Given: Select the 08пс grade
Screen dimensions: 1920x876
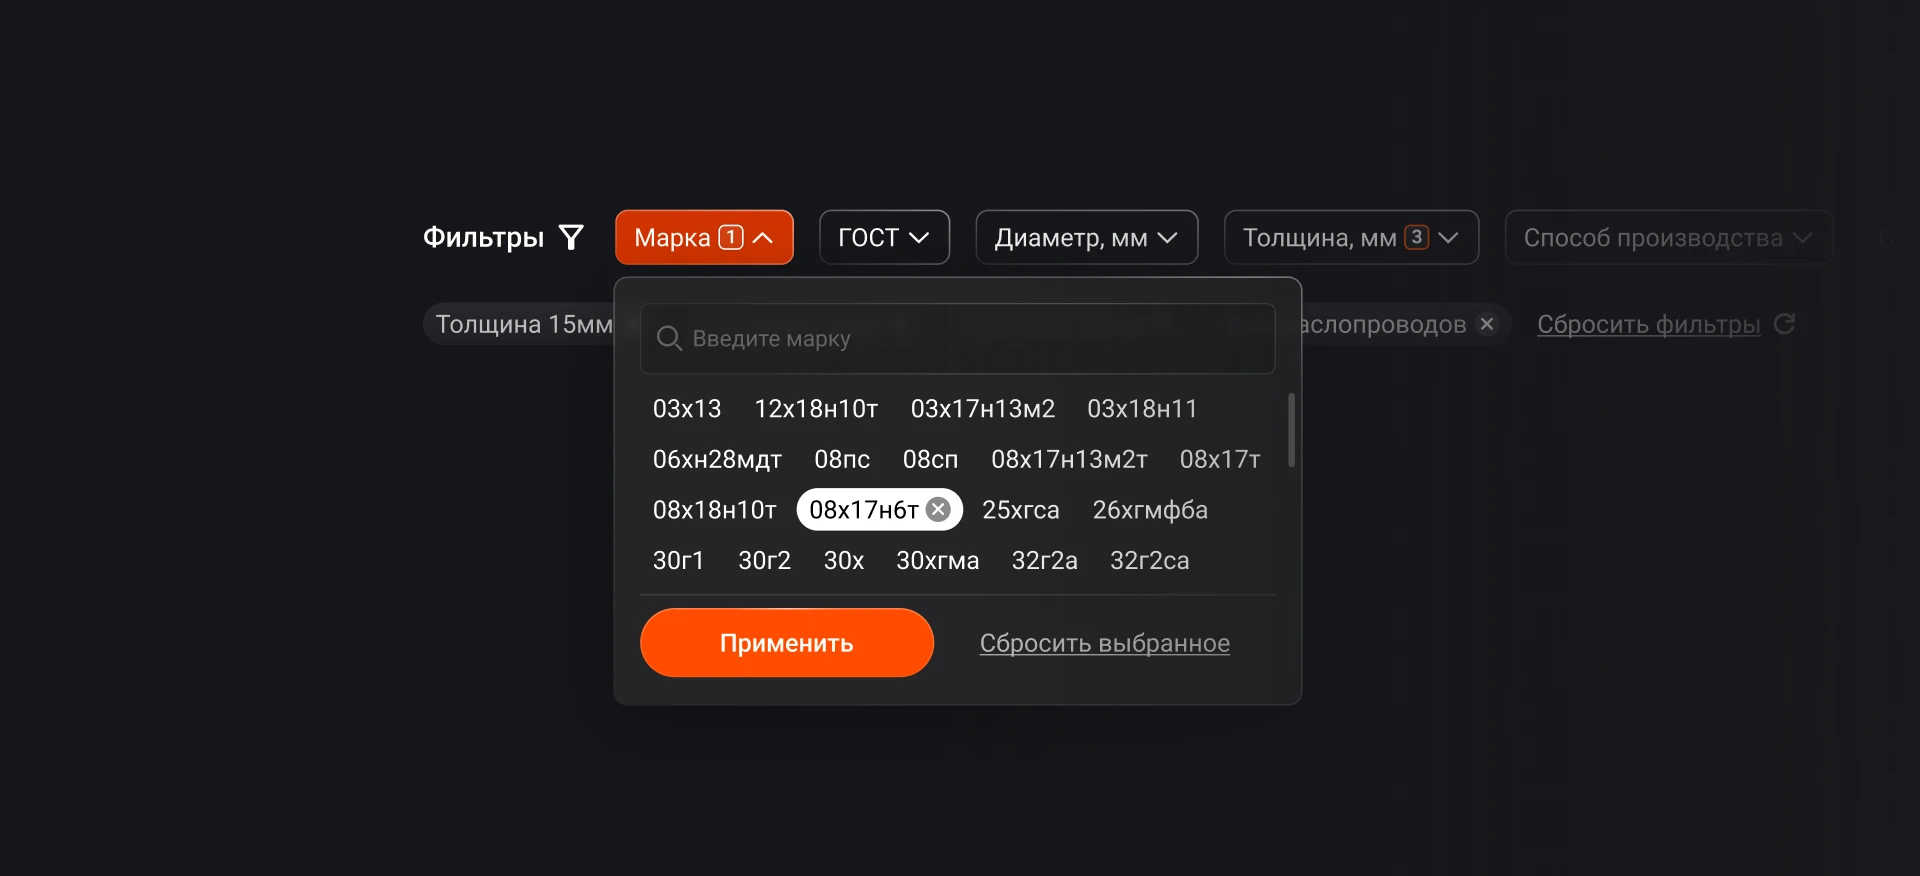Looking at the screenshot, I should click(842, 460).
